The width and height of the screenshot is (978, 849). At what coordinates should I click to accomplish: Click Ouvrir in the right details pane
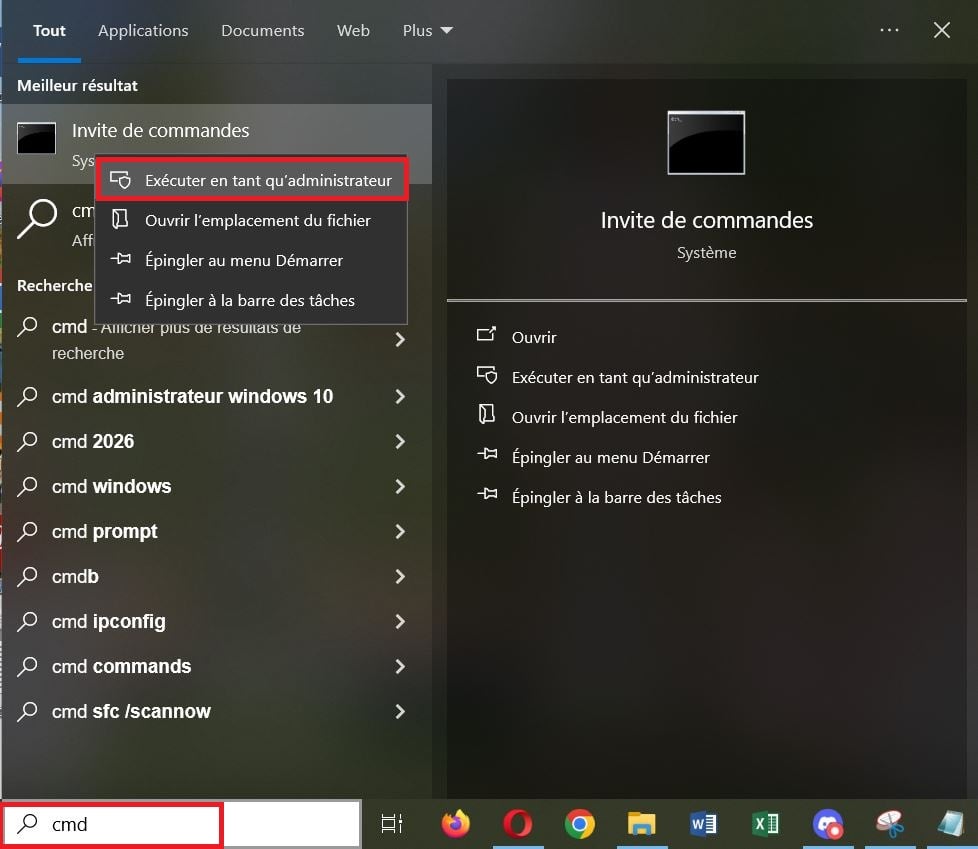pyautogui.click(x=534, y=337)
